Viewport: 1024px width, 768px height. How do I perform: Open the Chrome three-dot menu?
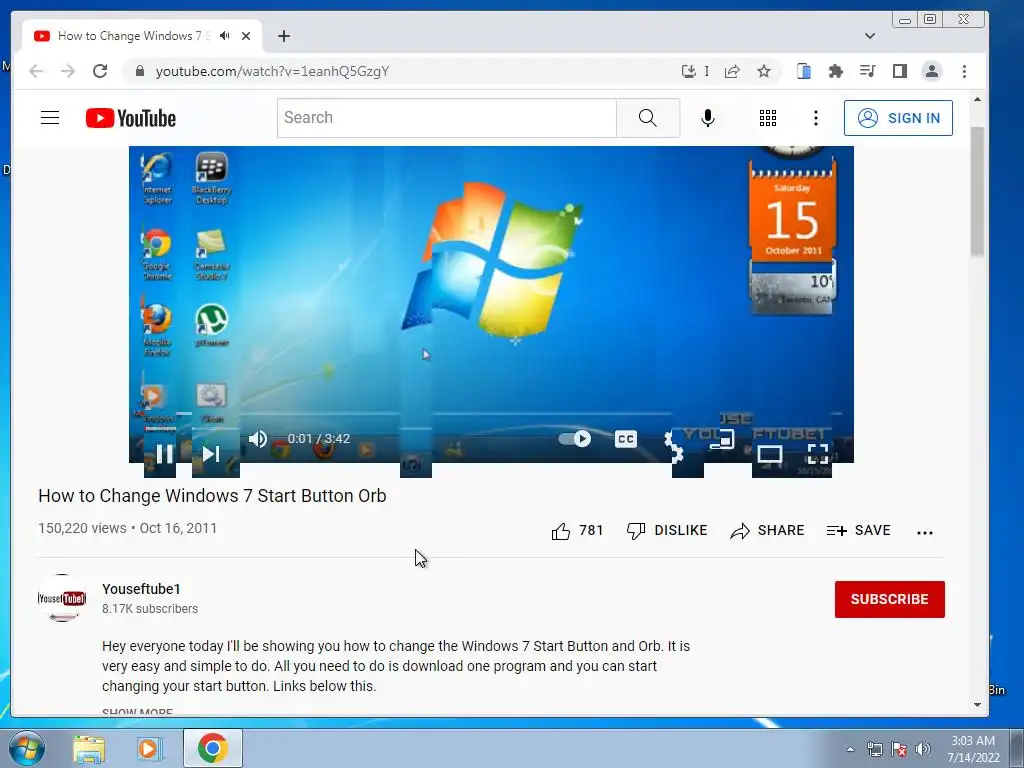[965, 71]
